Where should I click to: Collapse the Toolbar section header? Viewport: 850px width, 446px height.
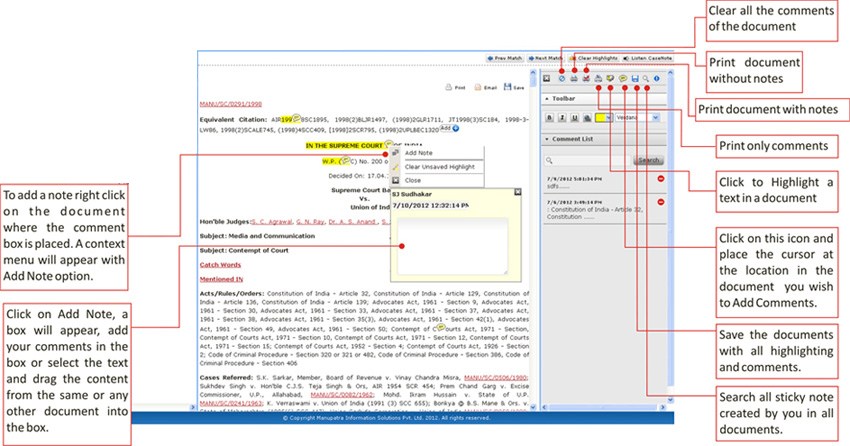[x=604, y=99]
